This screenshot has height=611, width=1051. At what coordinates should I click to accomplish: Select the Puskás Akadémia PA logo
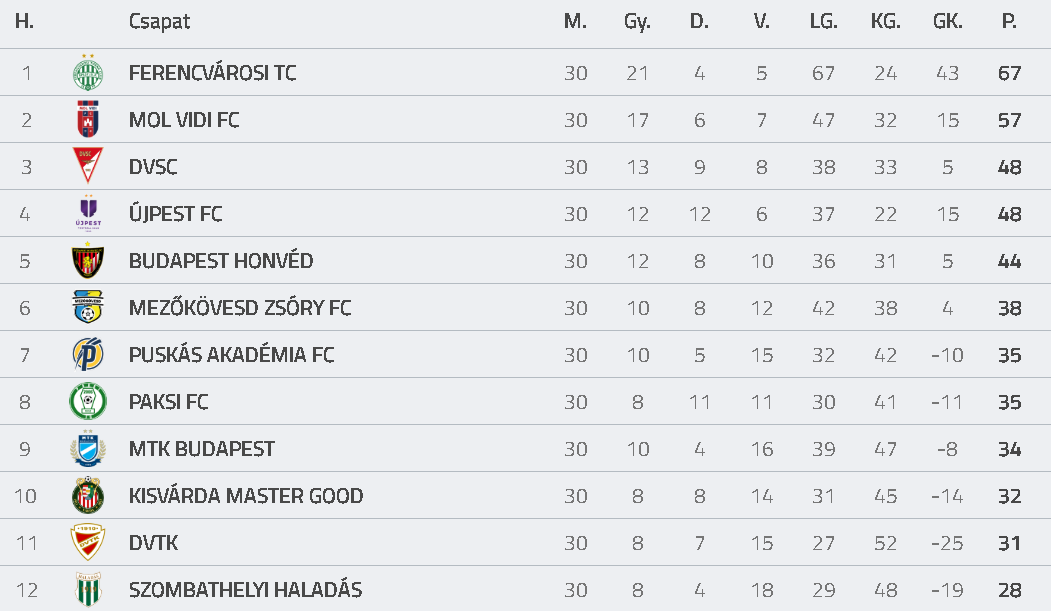pyautogui.click(x=88, y=354)
